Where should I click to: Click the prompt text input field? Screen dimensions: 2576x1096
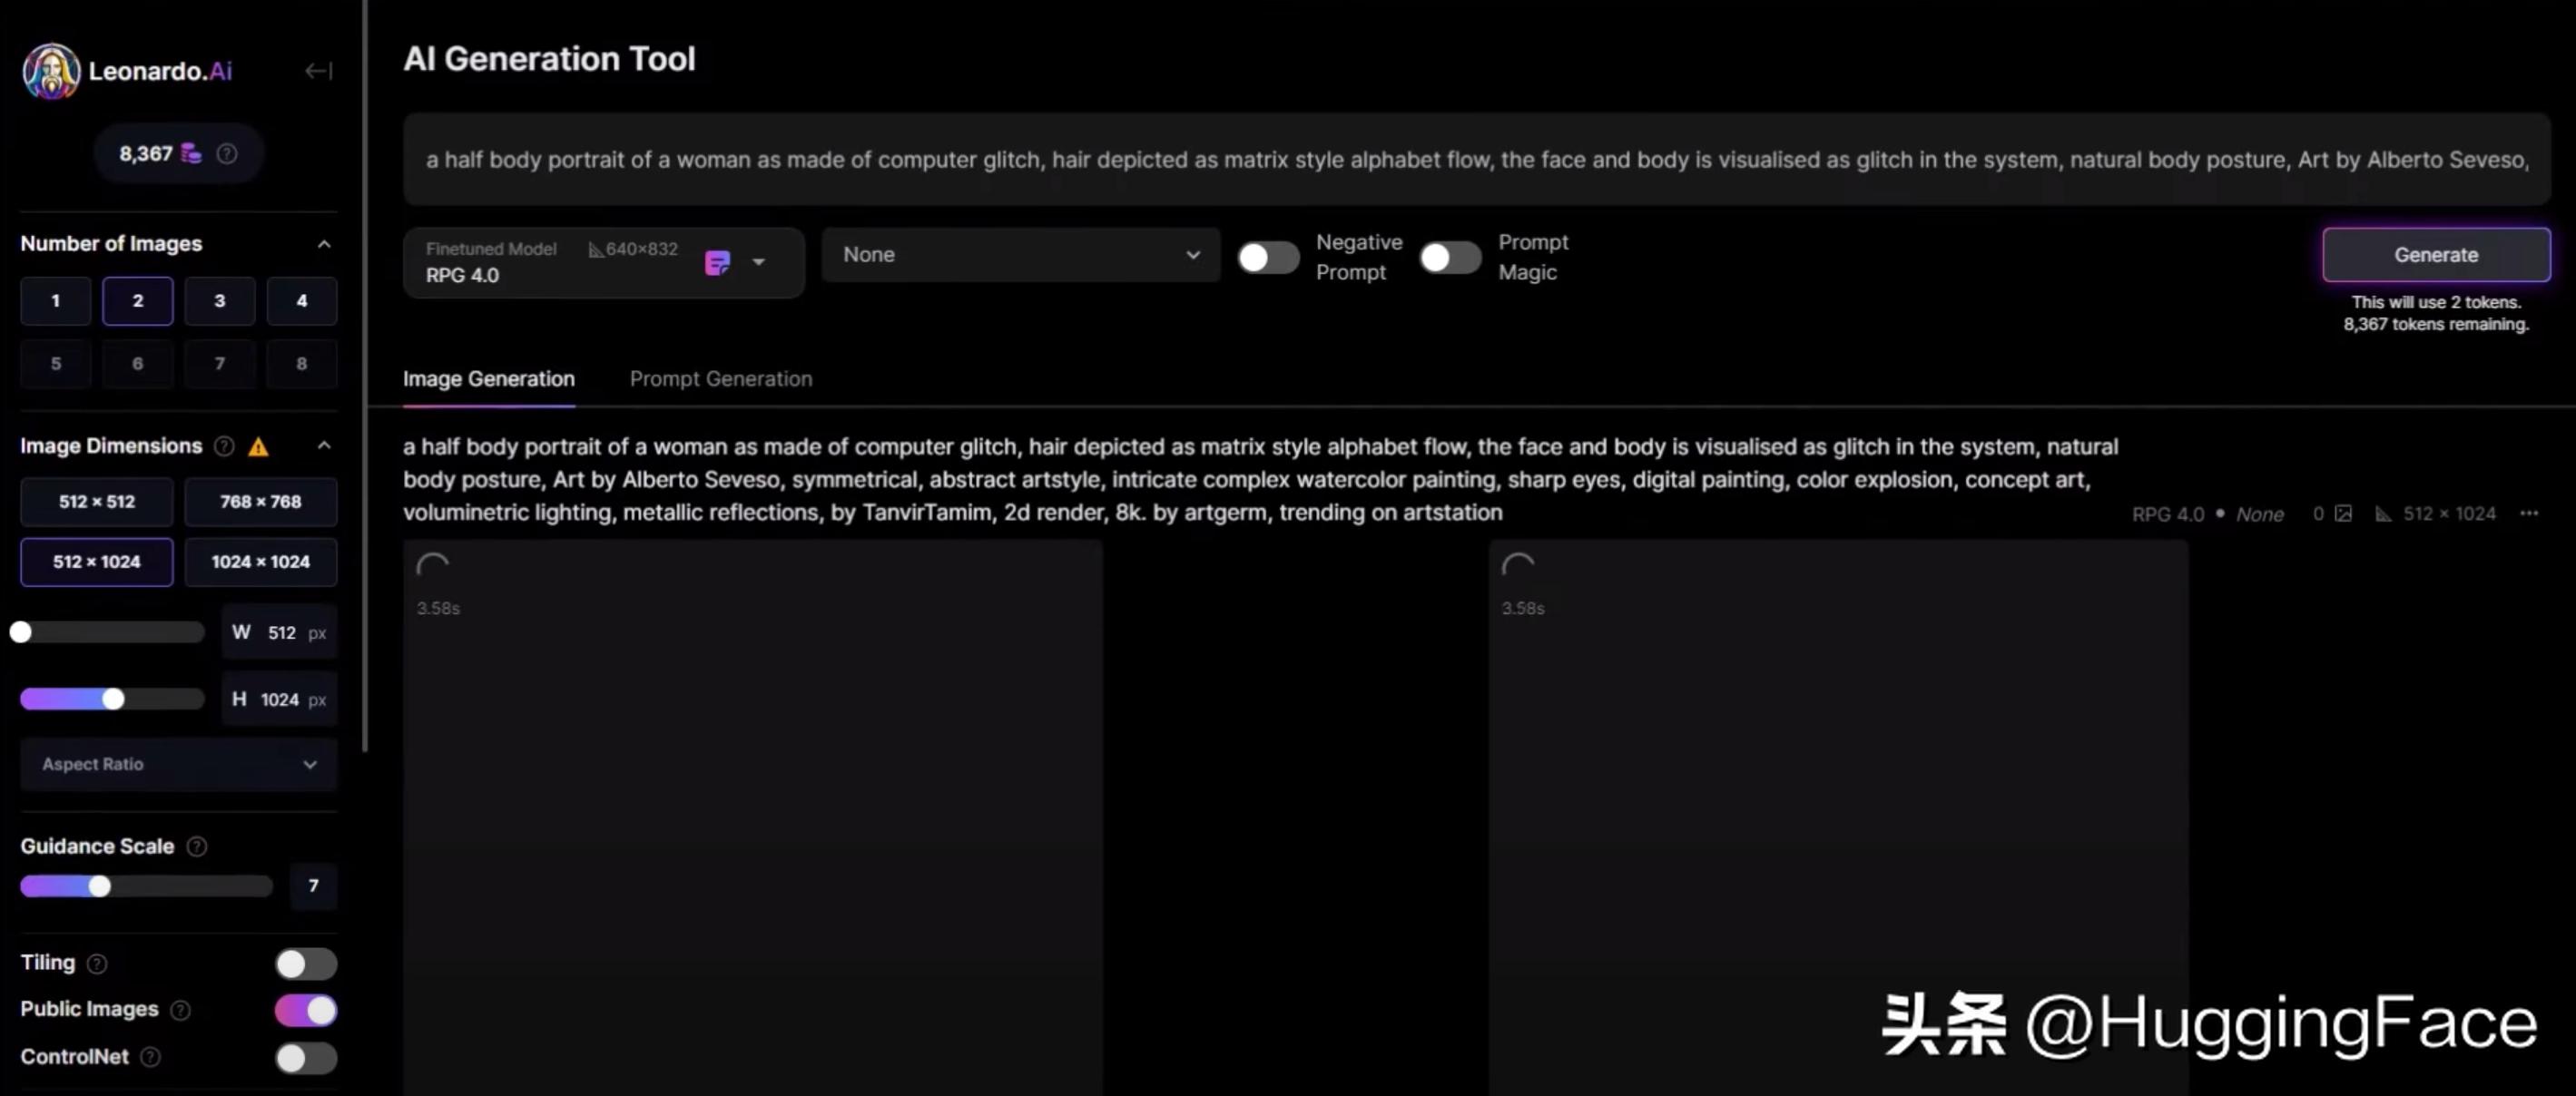click(1472, 158)
